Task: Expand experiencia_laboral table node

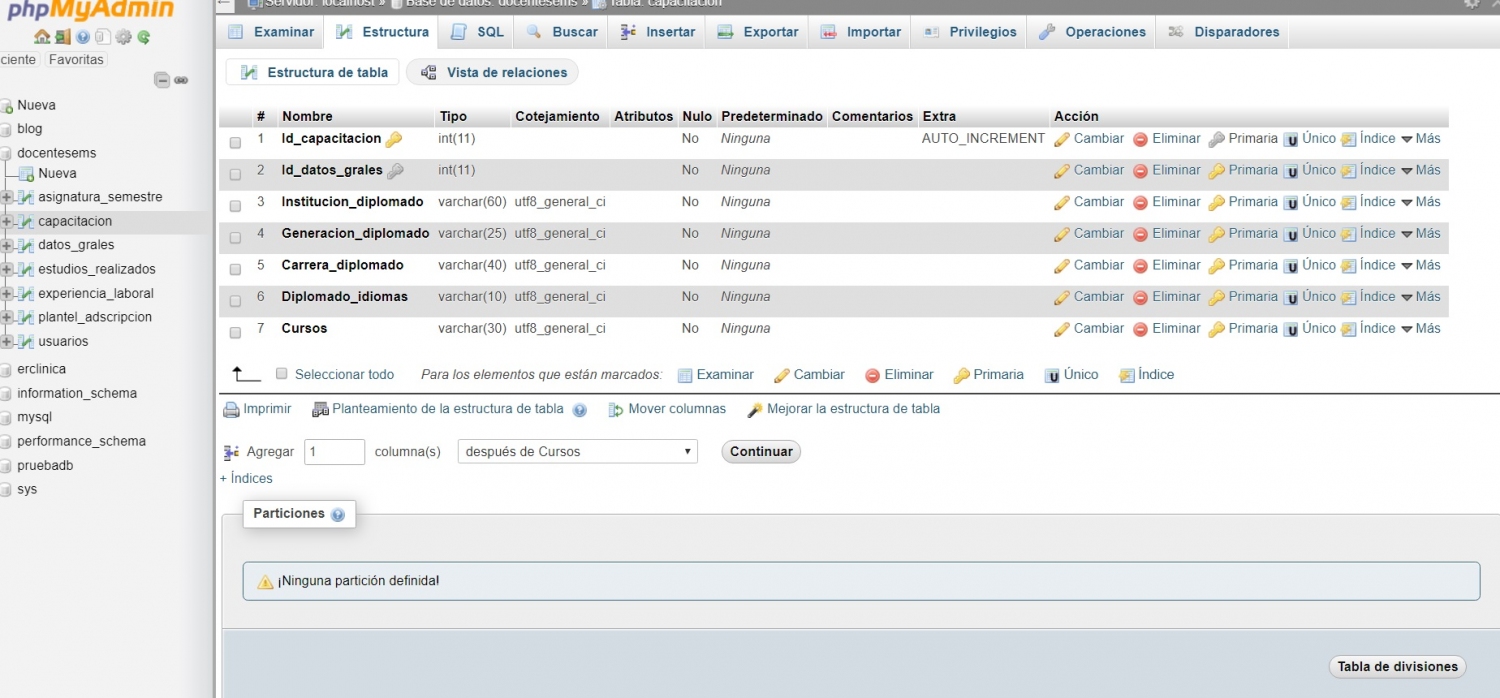Action: point(7,293)
